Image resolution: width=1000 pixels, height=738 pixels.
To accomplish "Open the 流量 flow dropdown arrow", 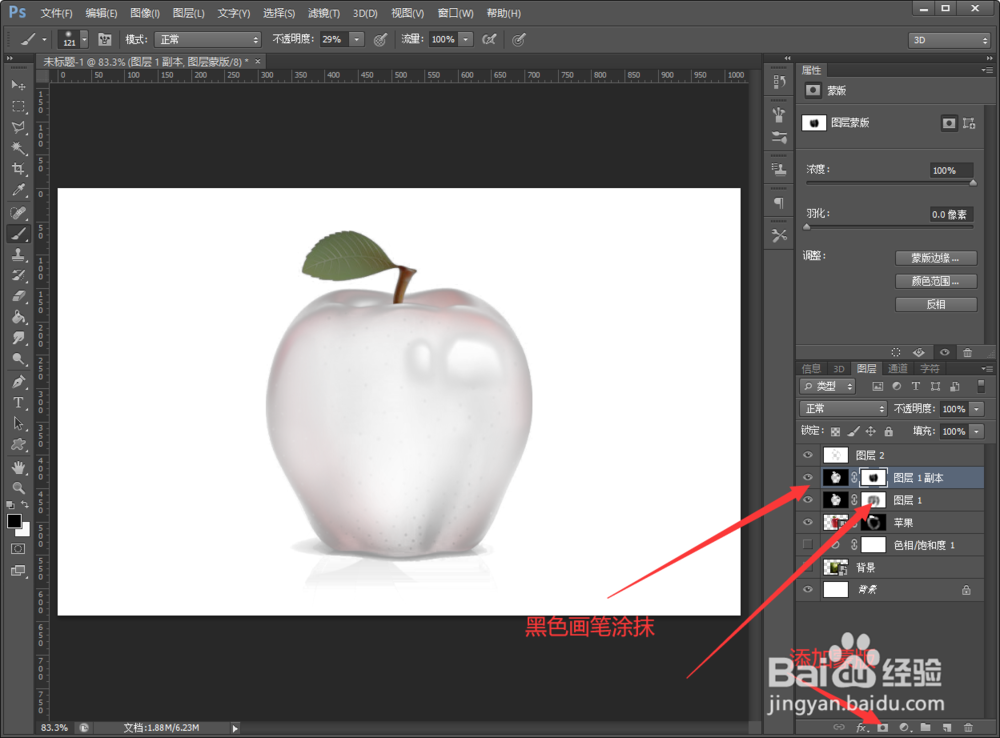I will pos(466,40).
